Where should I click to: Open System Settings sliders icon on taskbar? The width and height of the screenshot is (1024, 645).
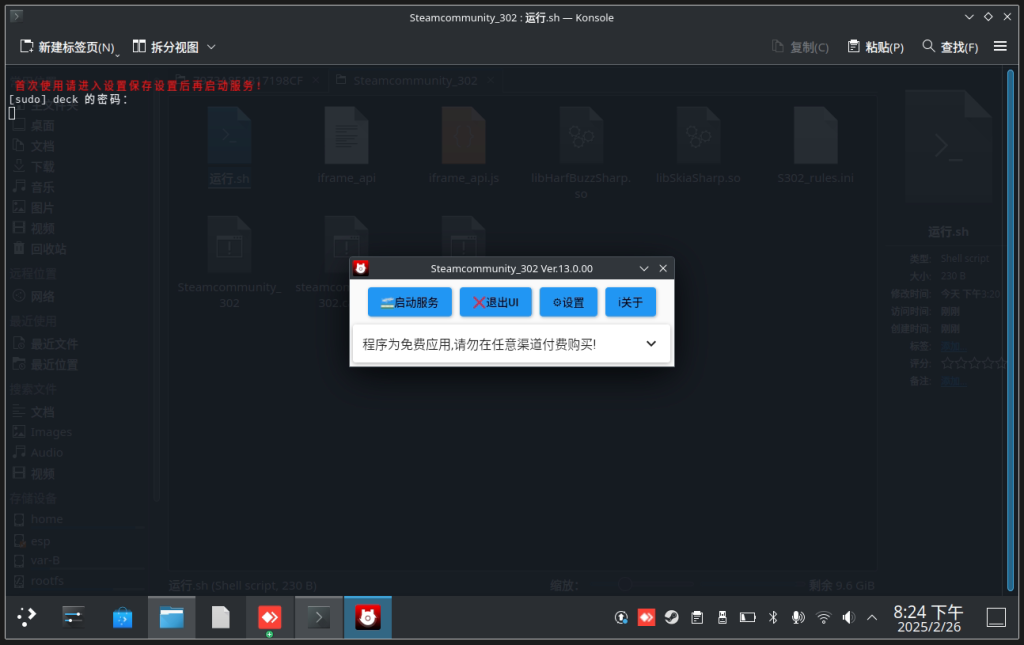(x=73, y=617)
